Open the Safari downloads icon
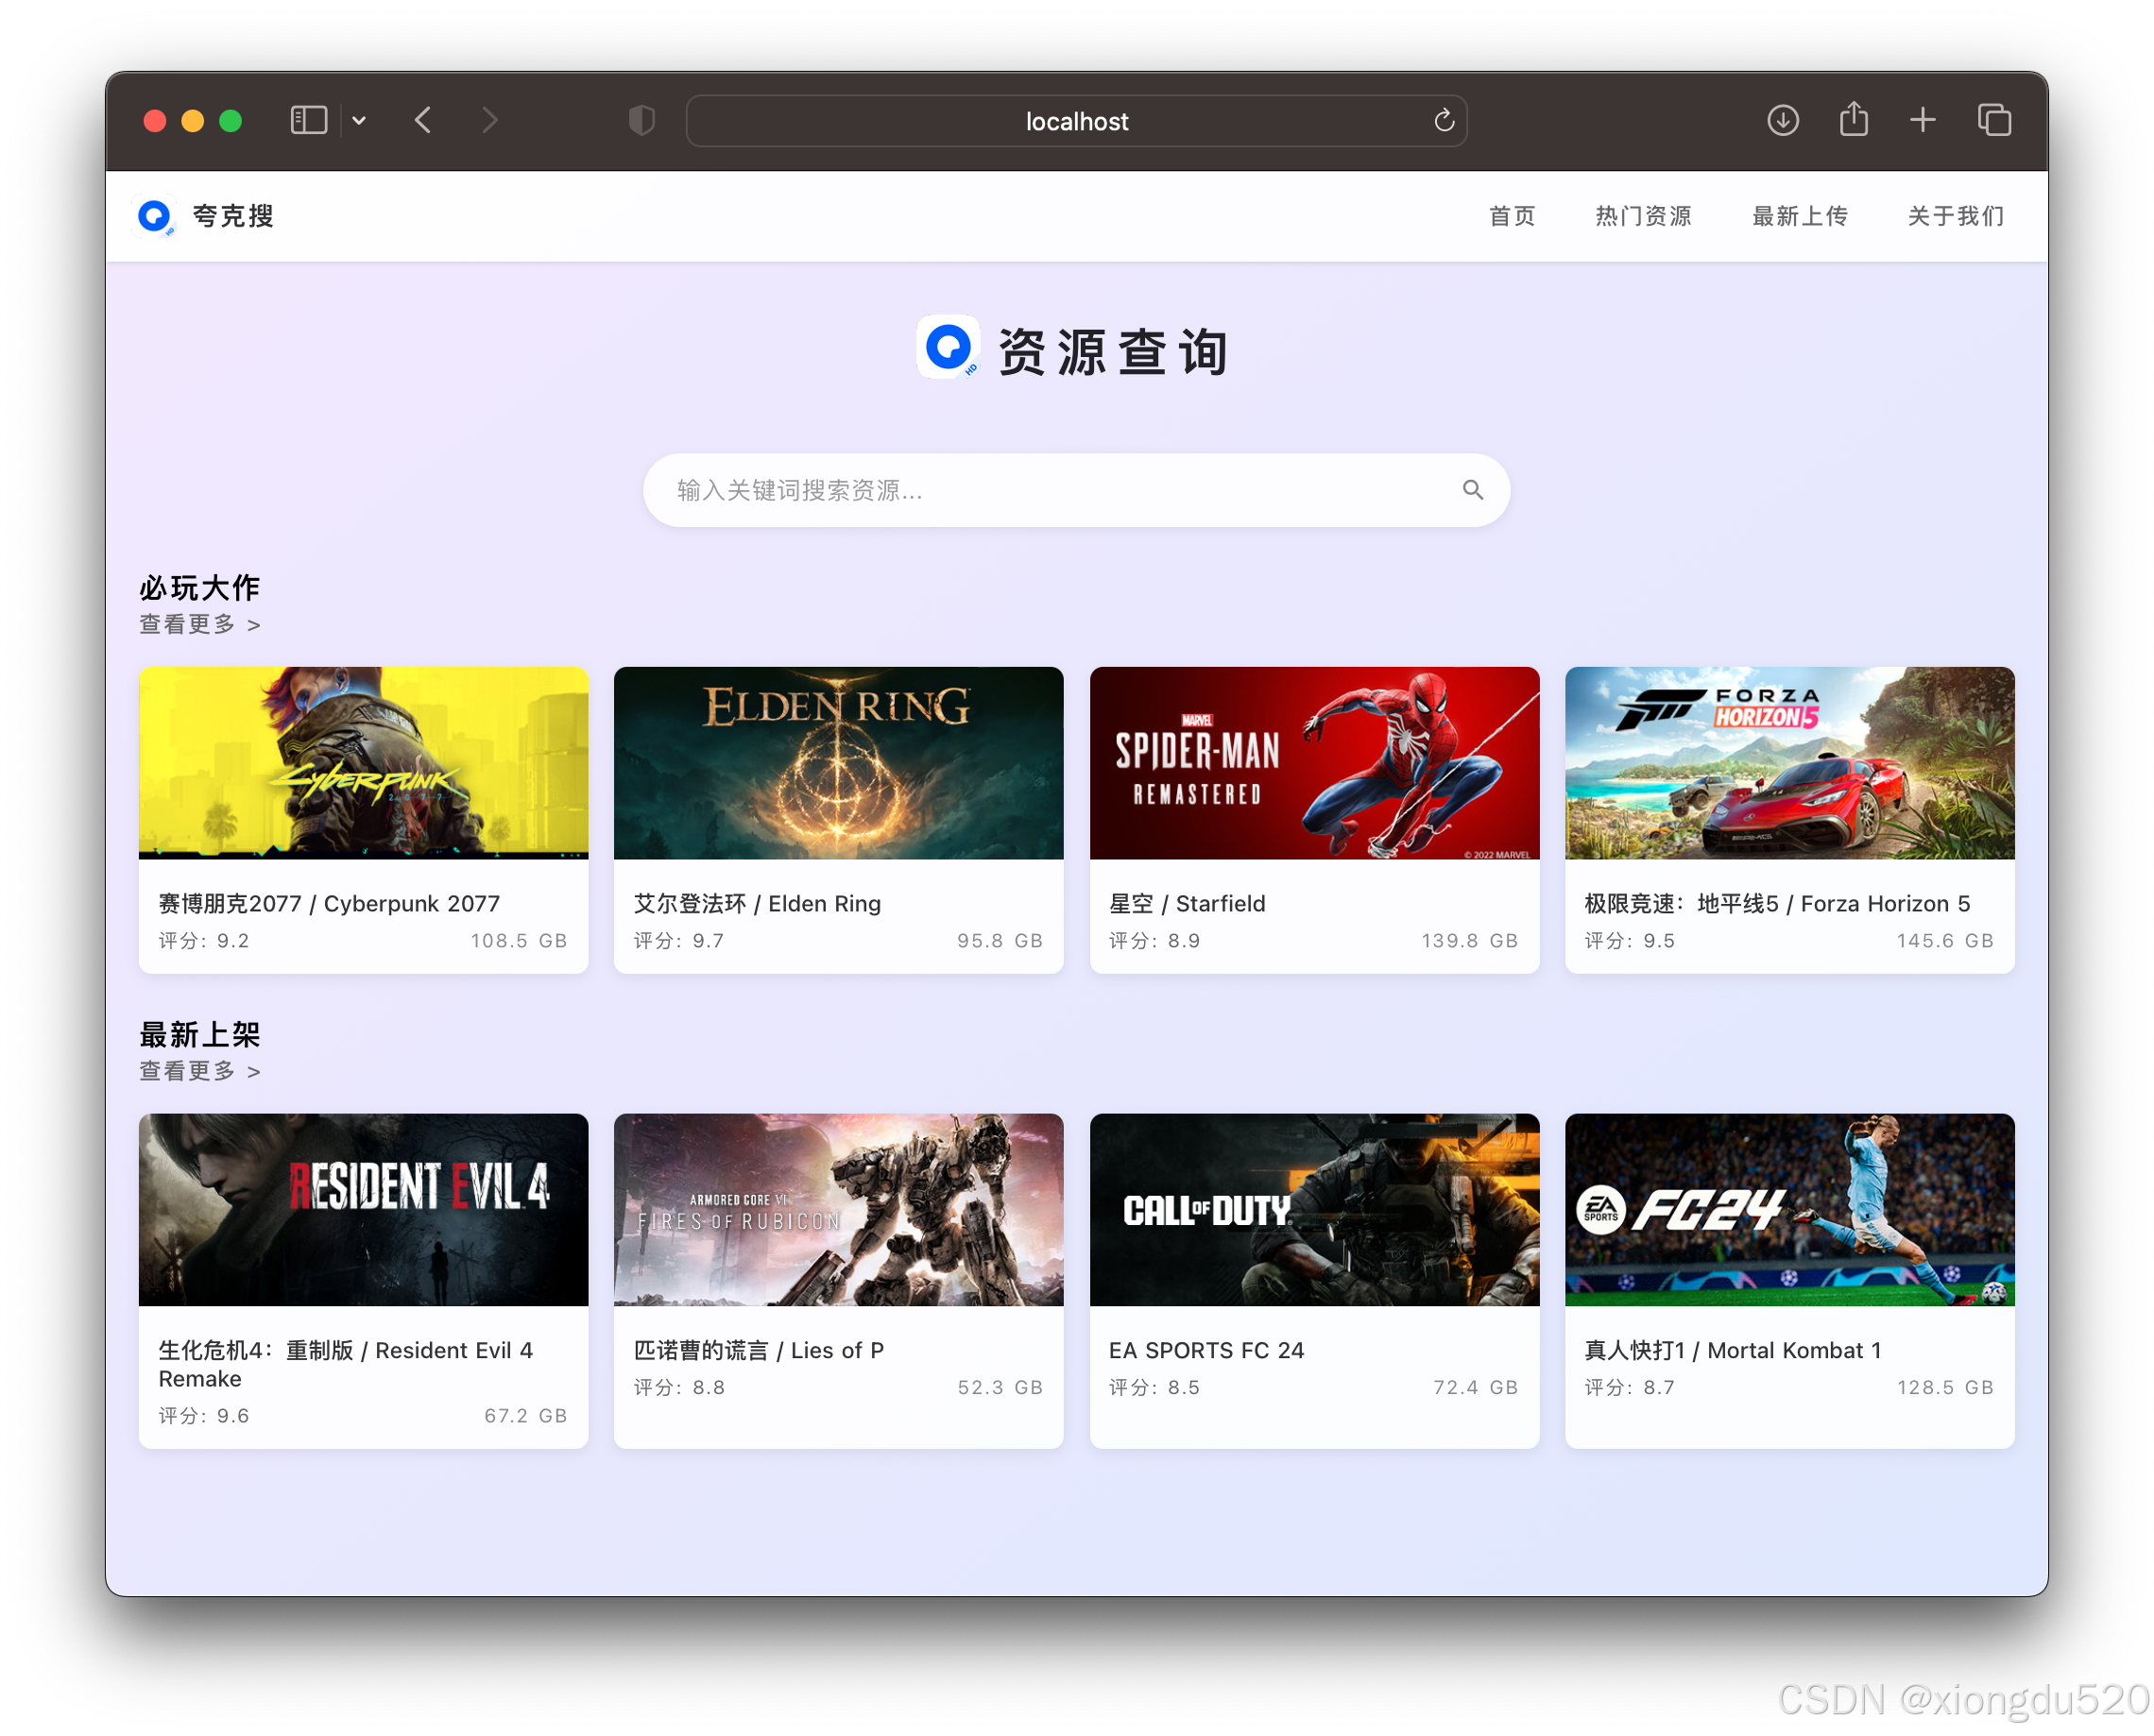Image resolution: width=2154 pixels, height=1736 pixels. click(x=1782, y=121)
